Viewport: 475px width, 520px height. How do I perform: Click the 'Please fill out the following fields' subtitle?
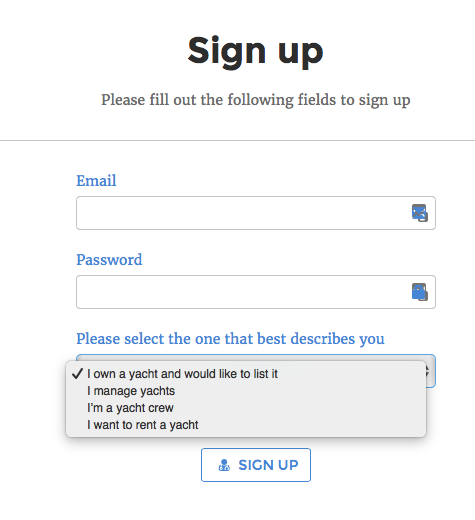pyautogui.click(x=256, y=100)
